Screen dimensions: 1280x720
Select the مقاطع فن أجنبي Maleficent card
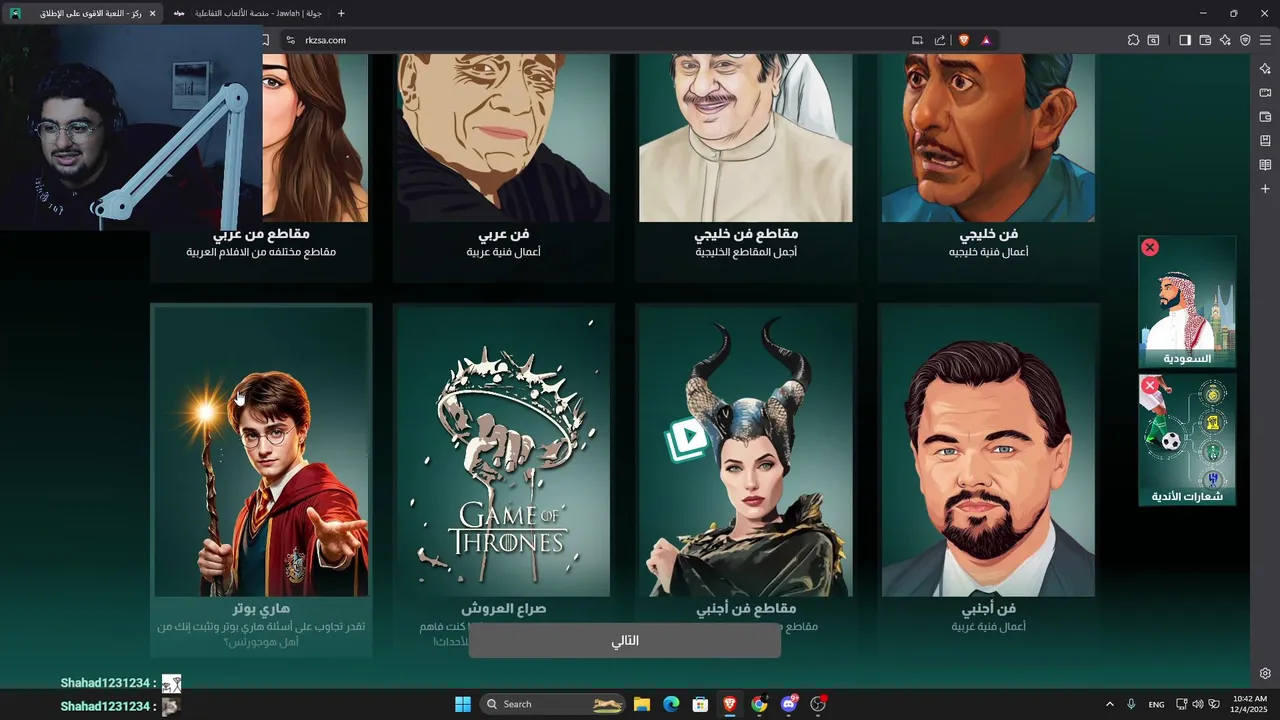click(x=746, y=480)
